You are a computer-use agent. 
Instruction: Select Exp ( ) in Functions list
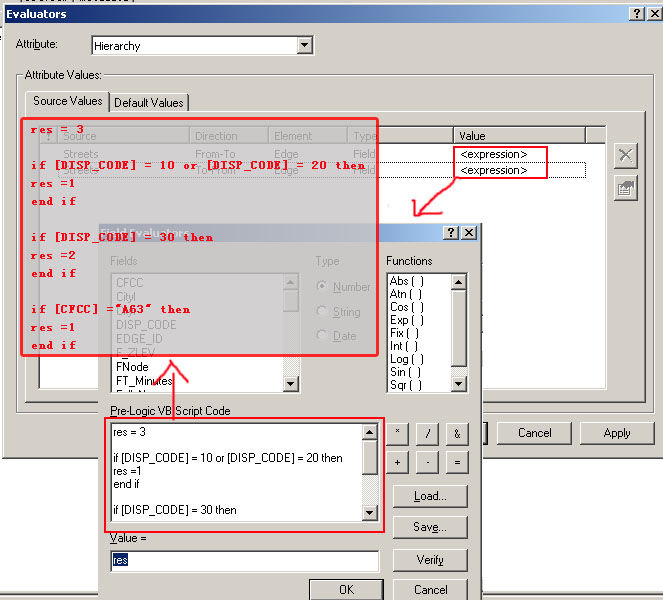pos(406,320)
